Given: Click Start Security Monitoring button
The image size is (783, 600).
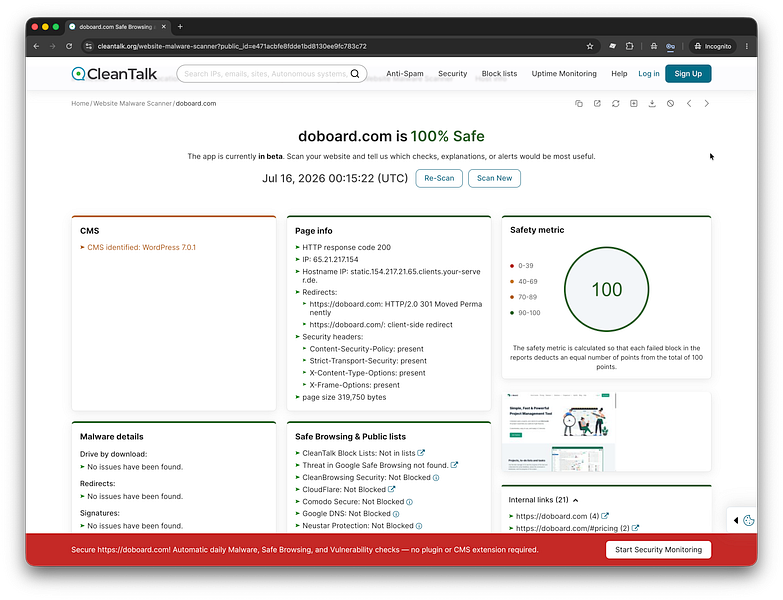Looking at the screenshot, I should point(658,550).
